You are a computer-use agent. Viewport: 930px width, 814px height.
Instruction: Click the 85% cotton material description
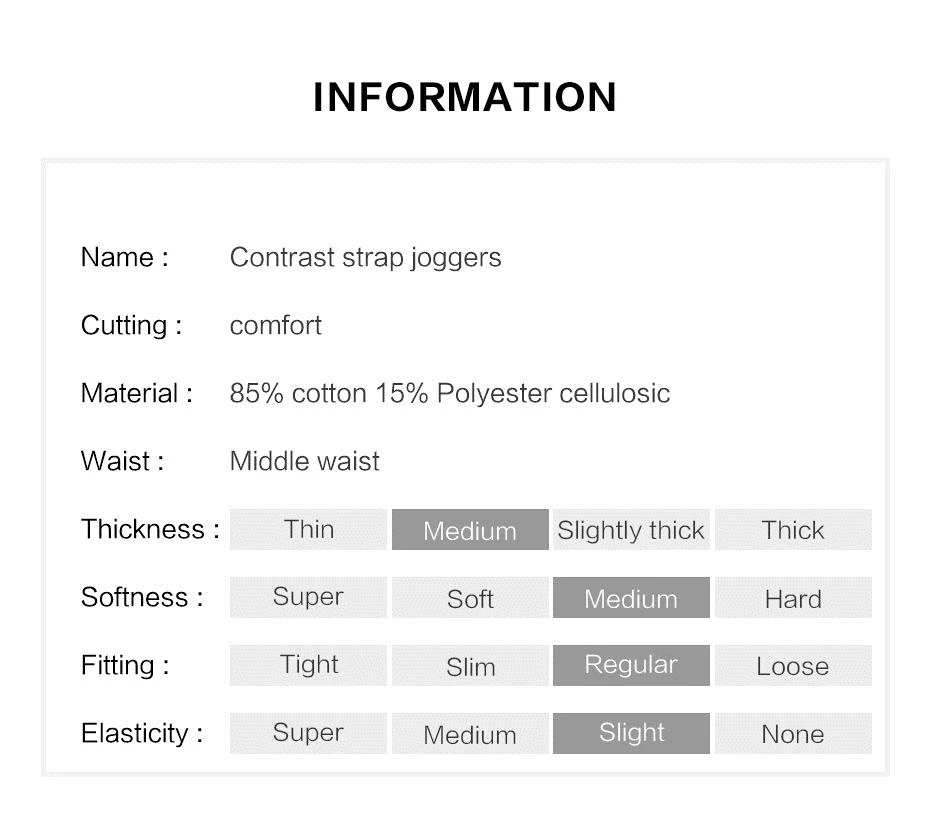pyautogui.click(x=450, y=393)
